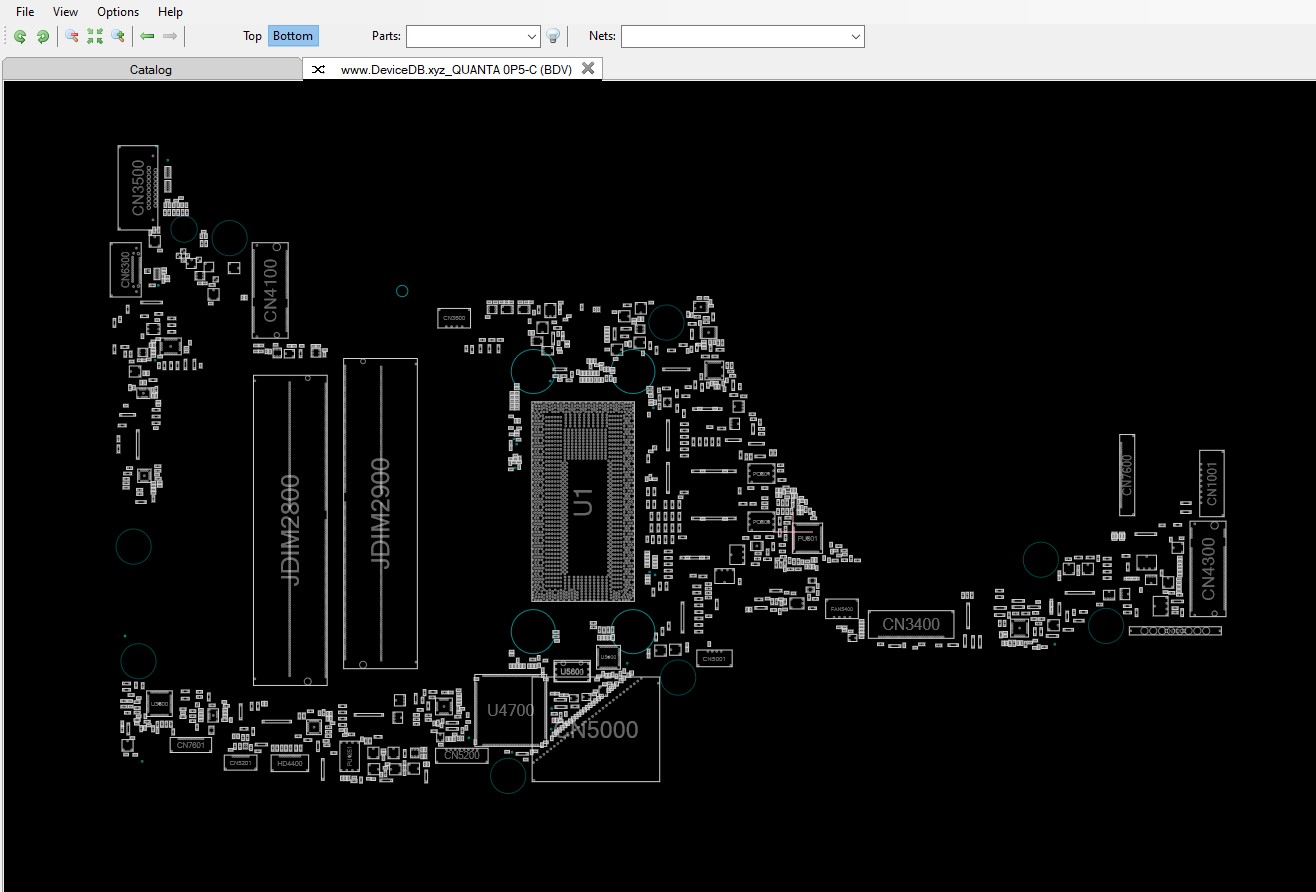Keep Bottom side view enabled
The width and height of the screenshot is (1316, 892).
coord(293,36)
